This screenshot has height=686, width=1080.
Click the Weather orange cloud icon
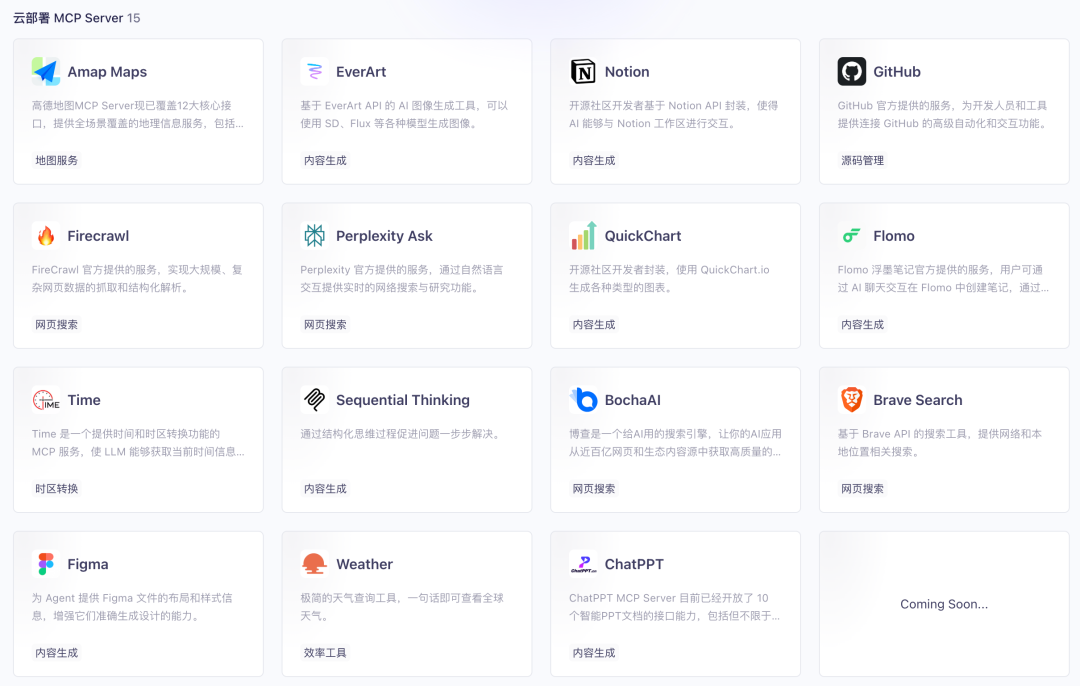coord(315,564)
